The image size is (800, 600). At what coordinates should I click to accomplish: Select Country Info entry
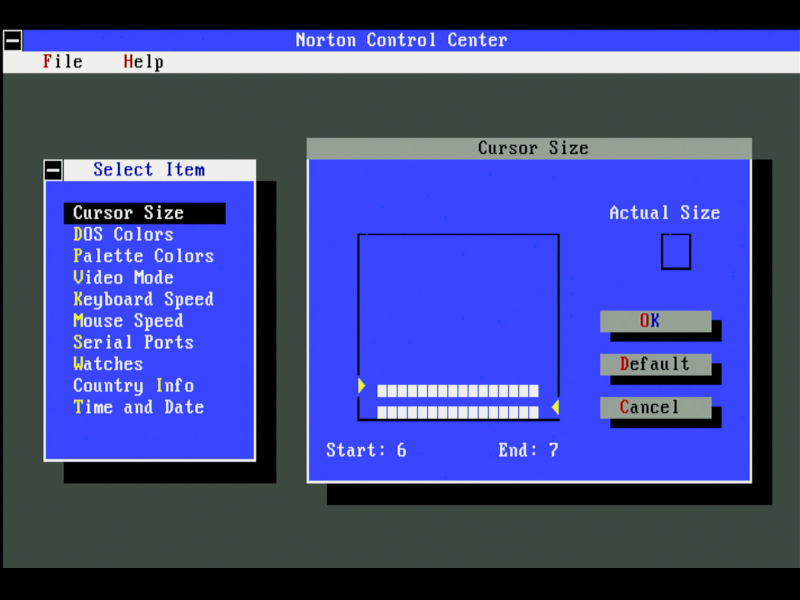[134, 386]
